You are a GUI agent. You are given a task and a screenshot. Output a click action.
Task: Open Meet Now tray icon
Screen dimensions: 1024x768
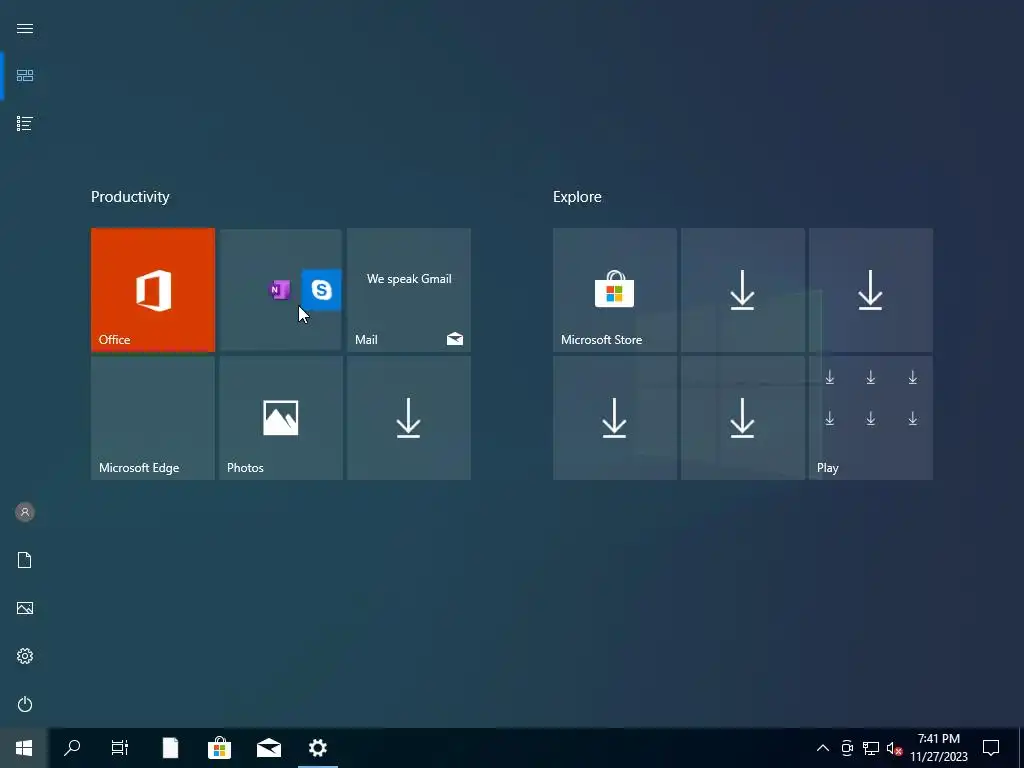847,748
